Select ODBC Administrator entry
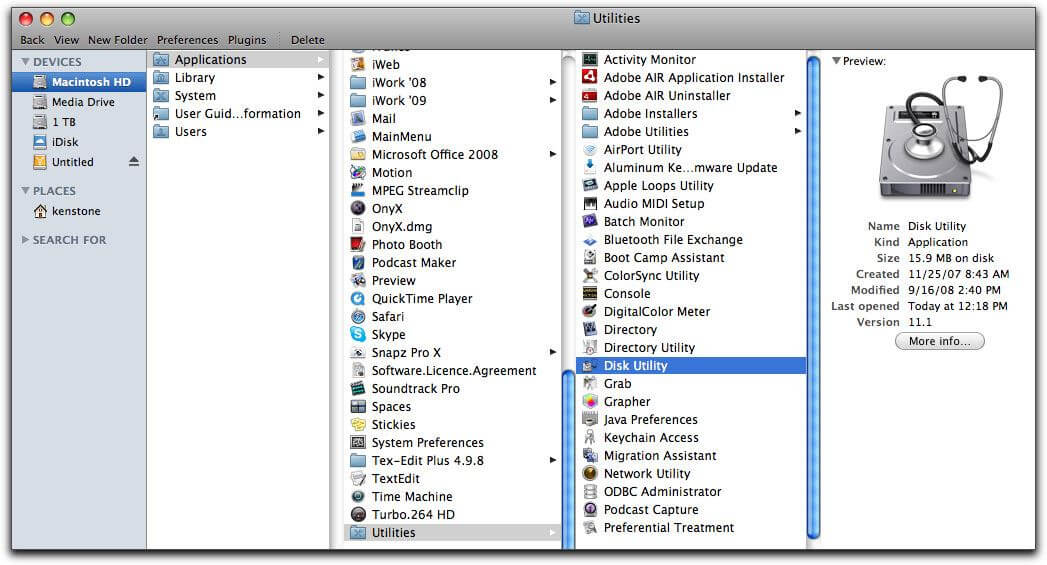Screen dimensions: 1047x565 690,492
